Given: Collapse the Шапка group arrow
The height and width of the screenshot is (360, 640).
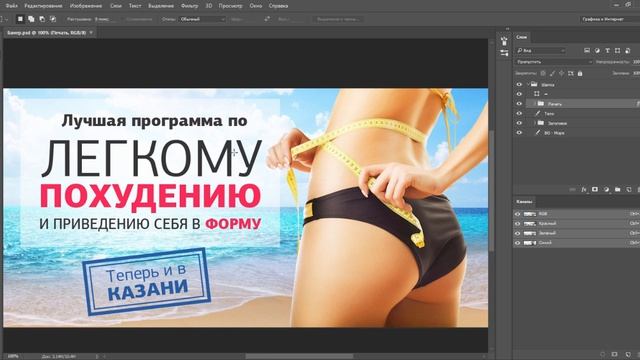Looking at the screenshot, I should [528, 84].
